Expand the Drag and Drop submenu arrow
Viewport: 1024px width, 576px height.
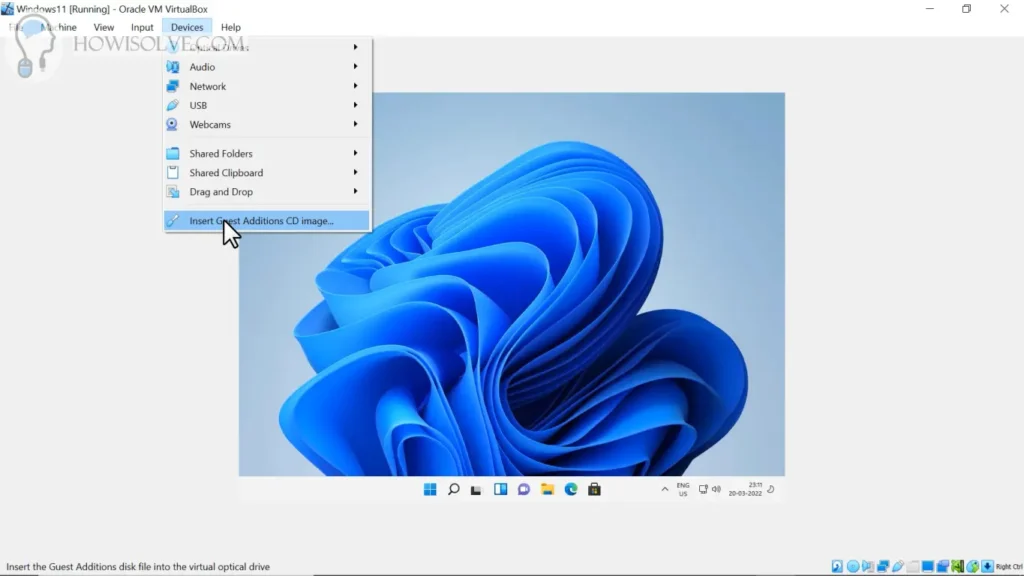[x=355, y=191]
